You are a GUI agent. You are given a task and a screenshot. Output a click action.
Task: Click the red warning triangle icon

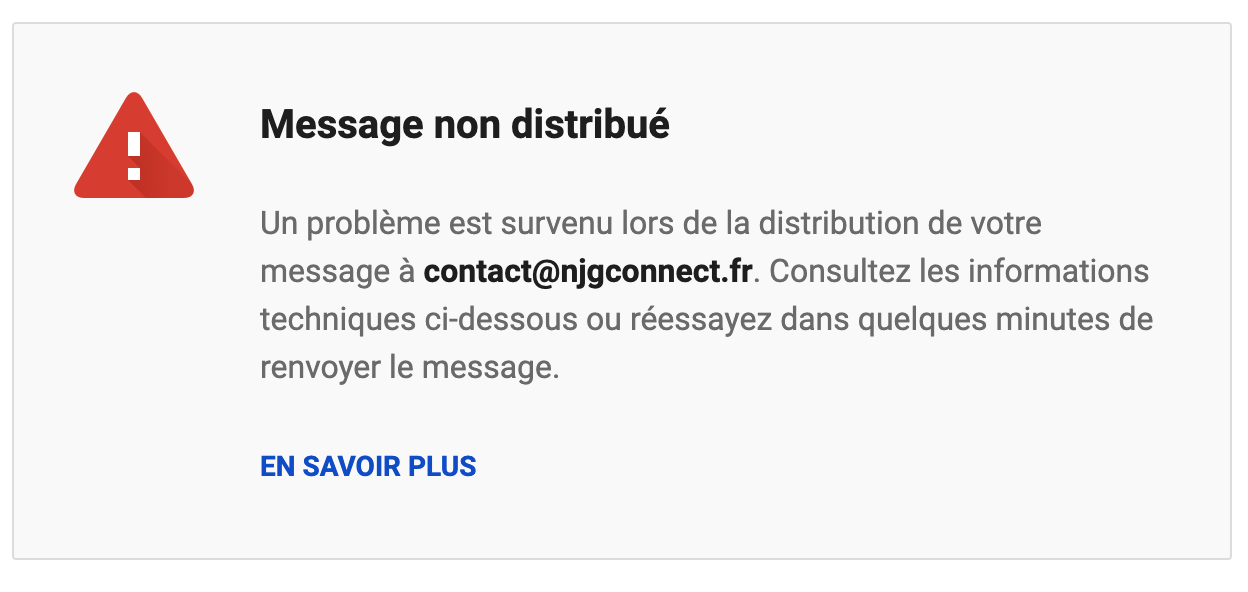pos(133,150)
